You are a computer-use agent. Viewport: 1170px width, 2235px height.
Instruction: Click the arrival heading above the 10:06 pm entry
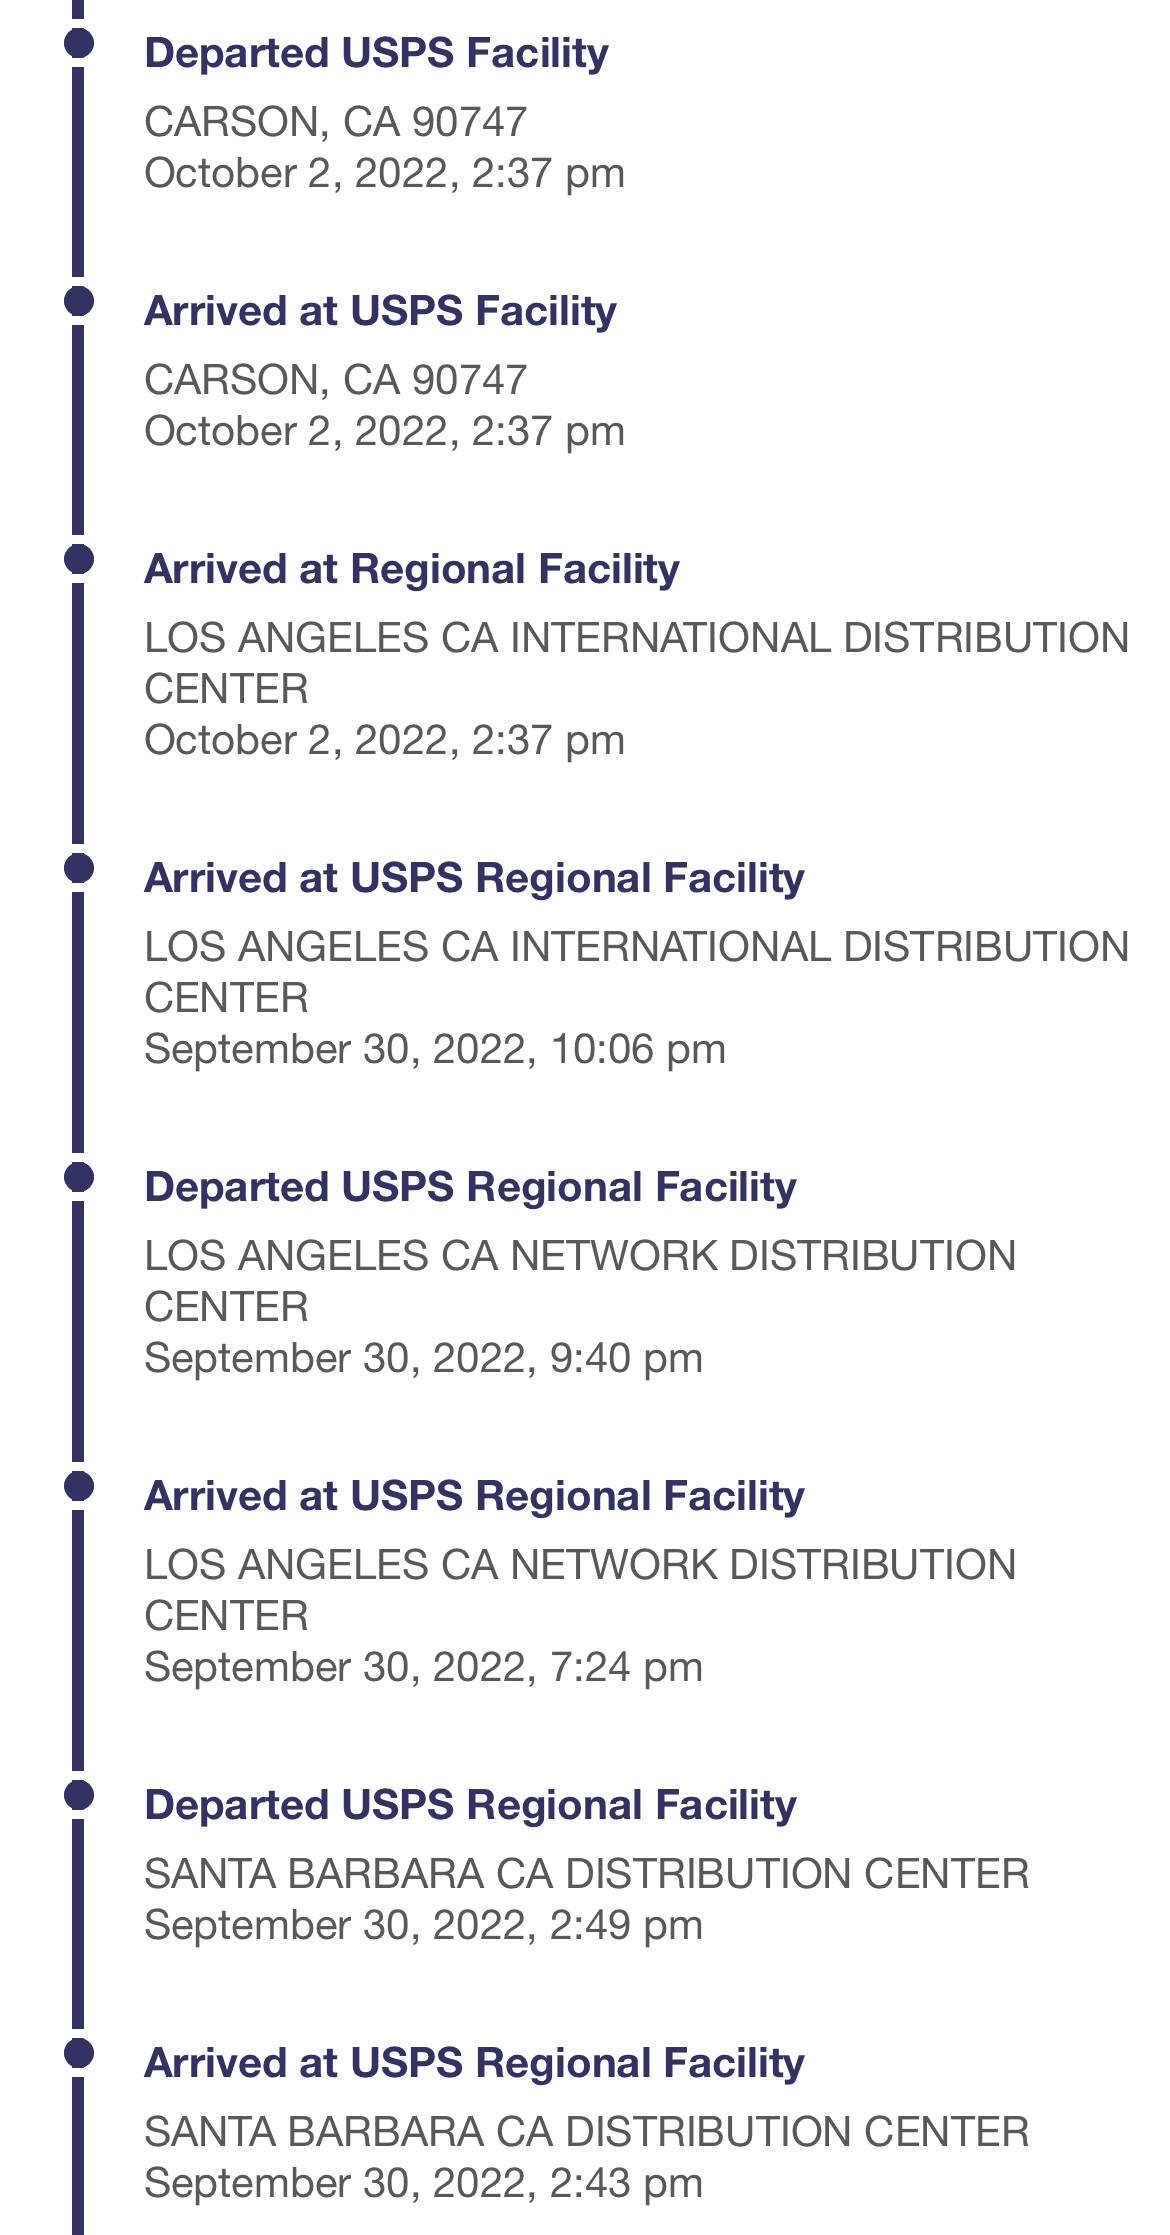[x=474, y=878]
